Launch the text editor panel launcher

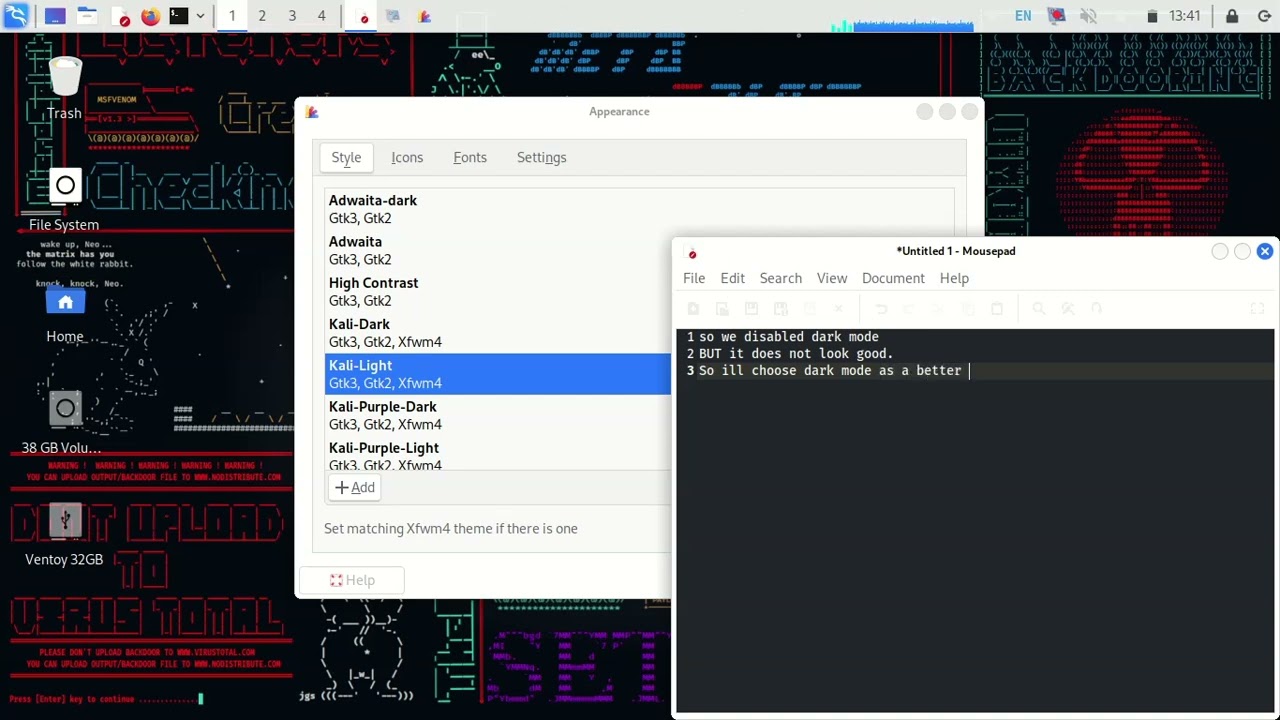click(x=121, y=16)
